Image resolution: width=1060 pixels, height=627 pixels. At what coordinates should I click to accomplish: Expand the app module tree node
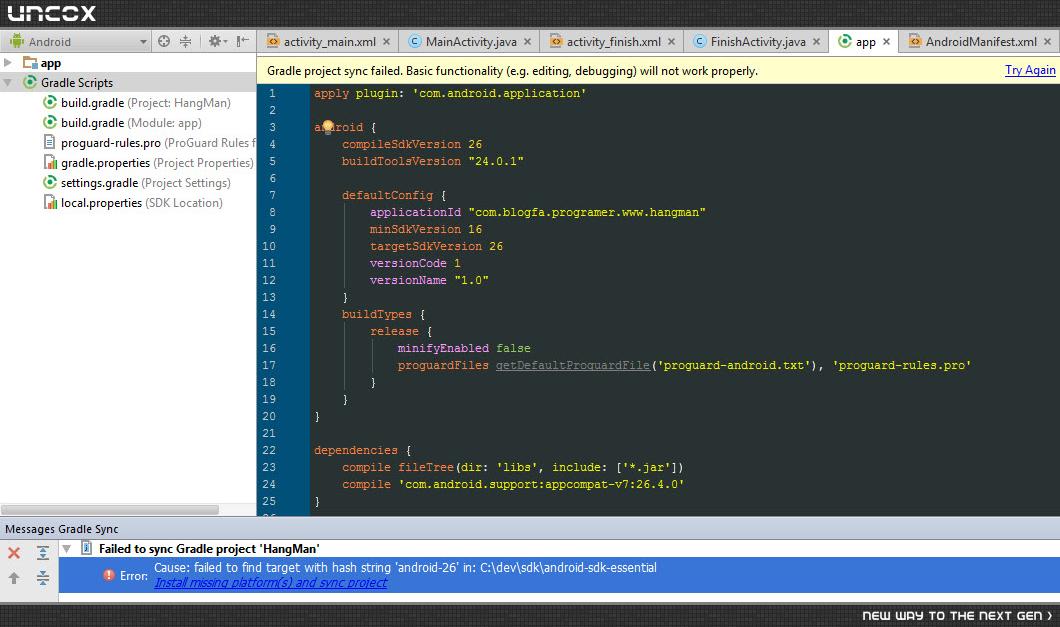(7, 62)
